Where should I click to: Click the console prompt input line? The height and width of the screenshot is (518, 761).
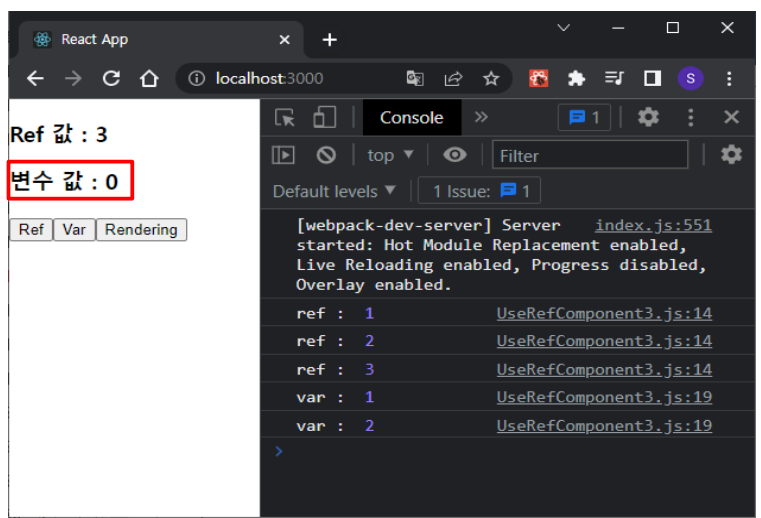pyautogui.click(x=508, y=451)
